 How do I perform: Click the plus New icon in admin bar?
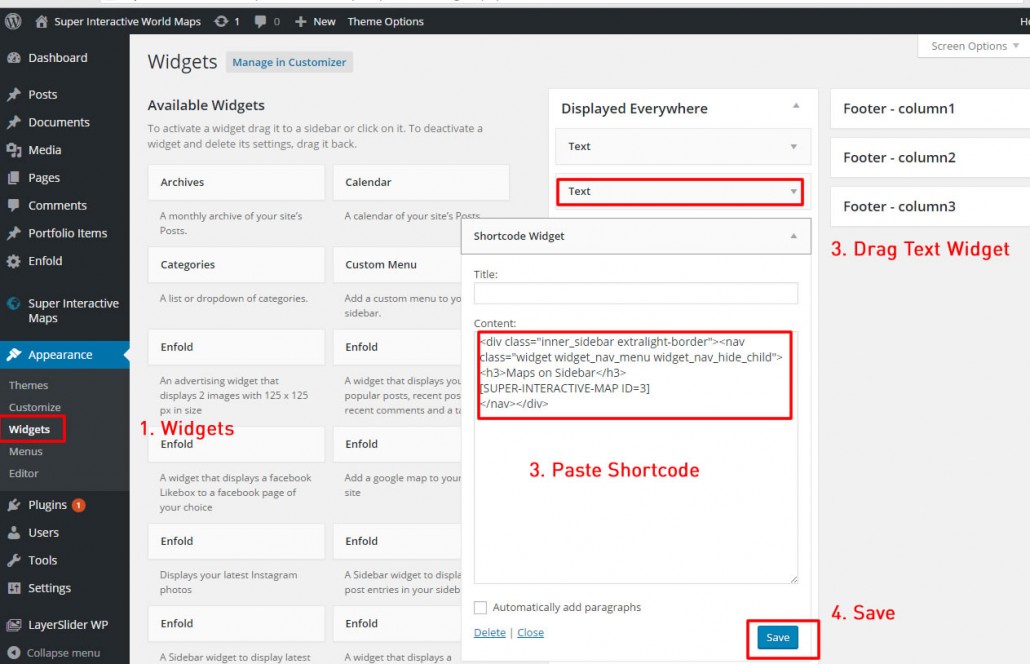(300, 21)
